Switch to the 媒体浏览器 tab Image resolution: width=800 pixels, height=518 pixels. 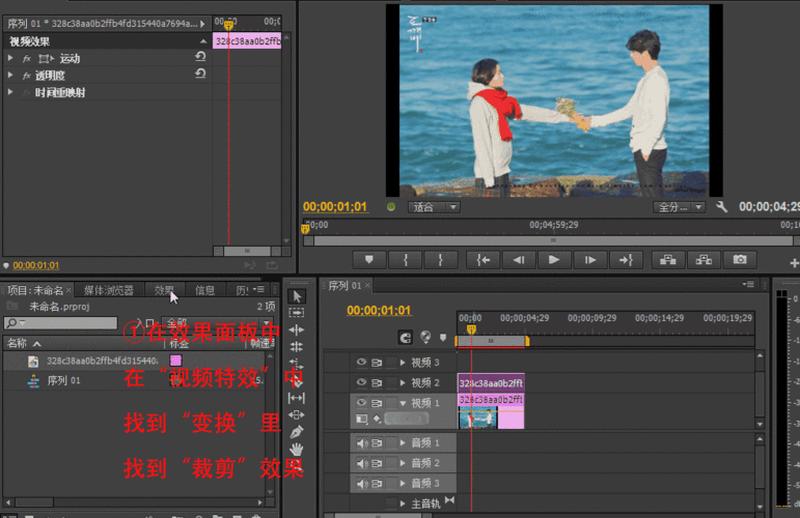click(x=109, y=290)
